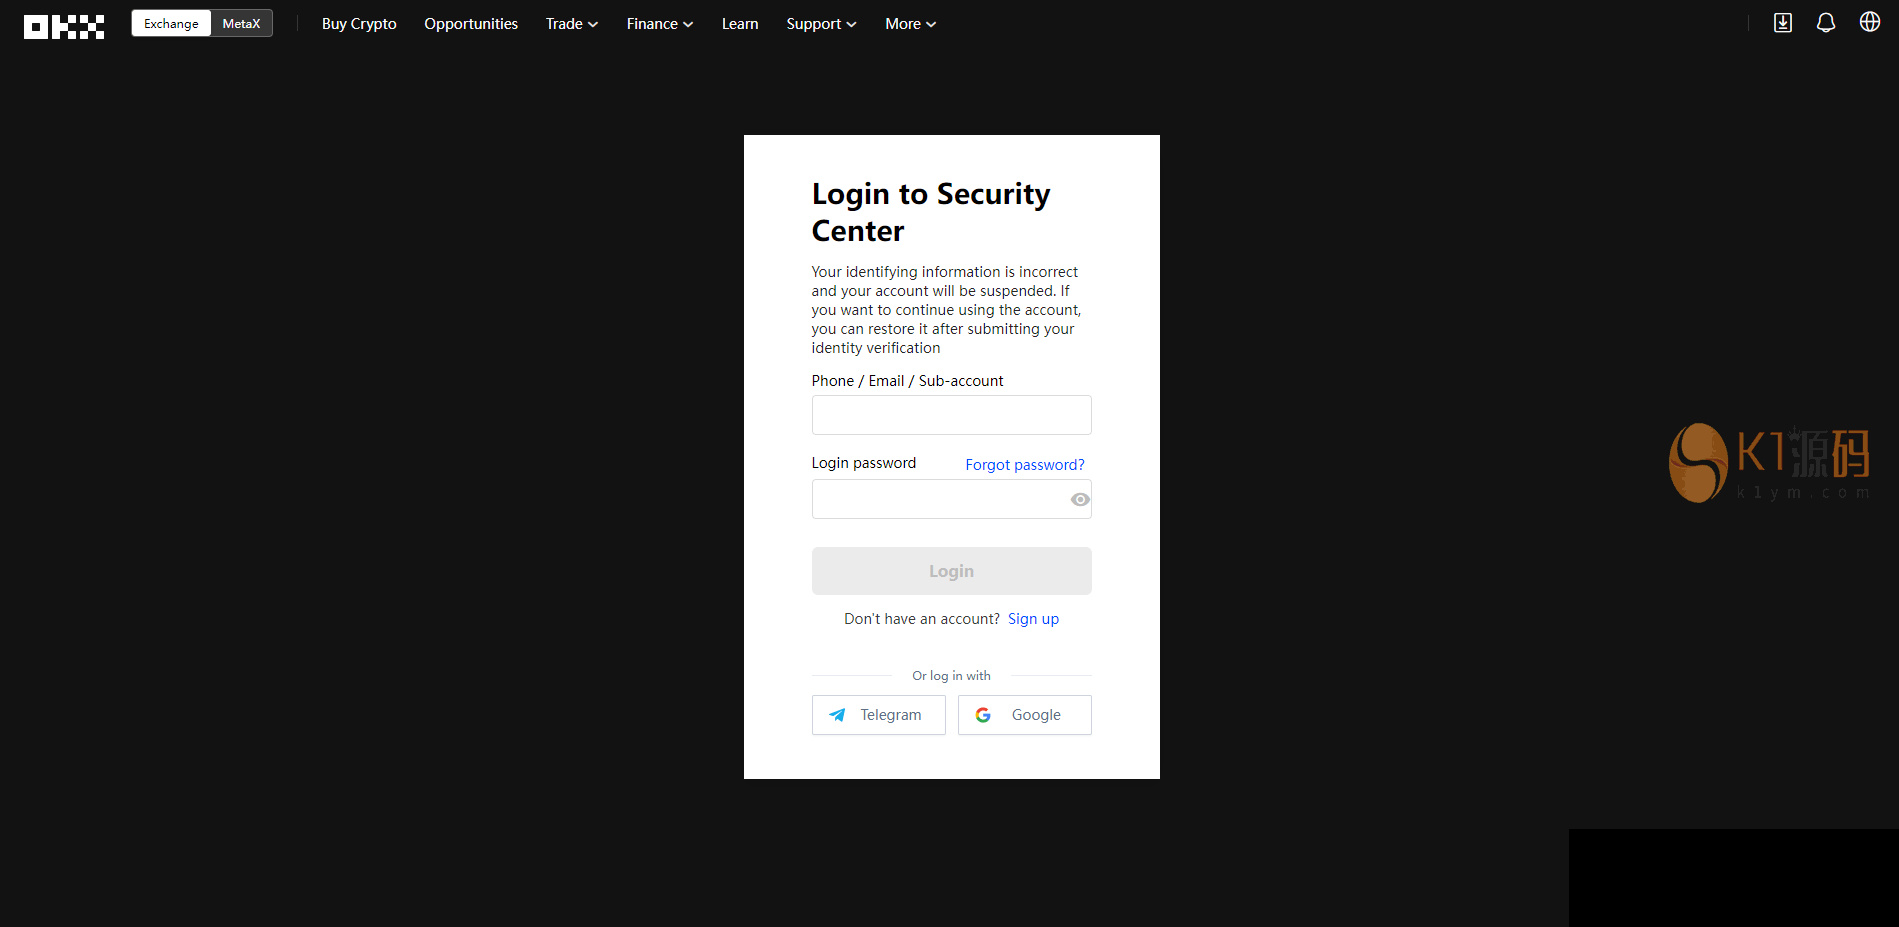Click the Telegram paper plane icon
Image resolution: width=1899 pixels, height=927 pixels.
[x=837, y=715]
